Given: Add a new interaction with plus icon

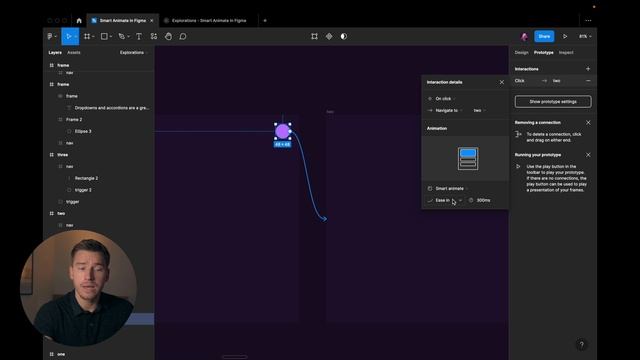Looking at the screenshot, I should coord(588,69).
